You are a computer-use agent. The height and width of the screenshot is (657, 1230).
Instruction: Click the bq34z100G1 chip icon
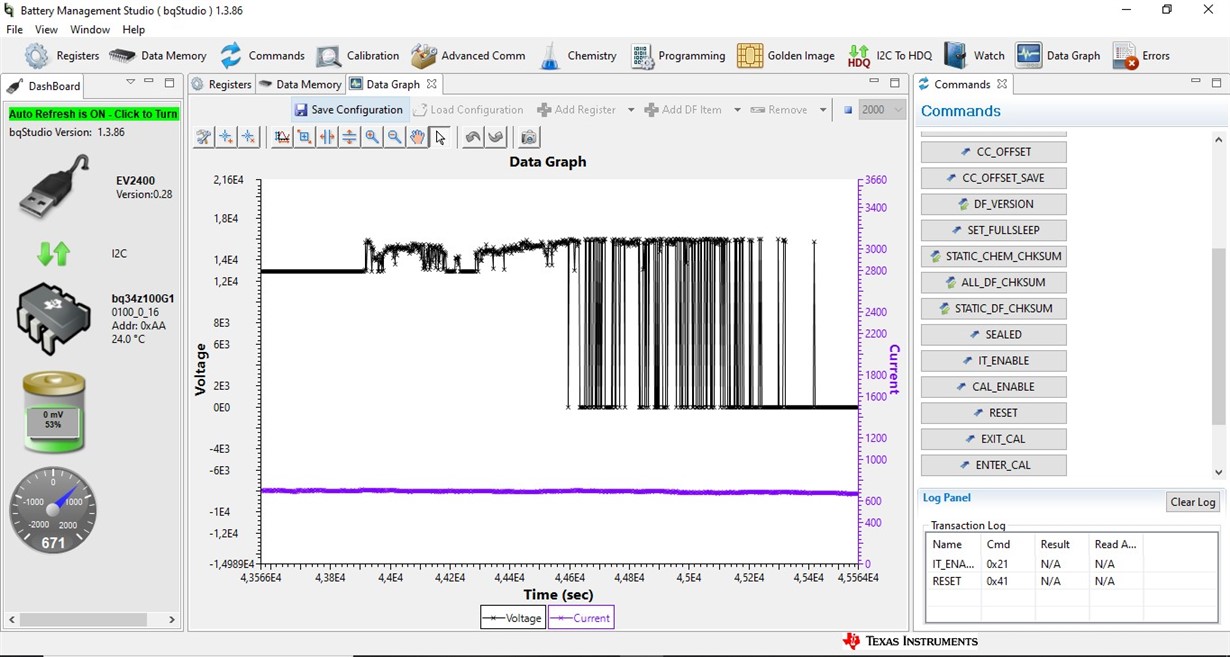[x=54, y=319]
